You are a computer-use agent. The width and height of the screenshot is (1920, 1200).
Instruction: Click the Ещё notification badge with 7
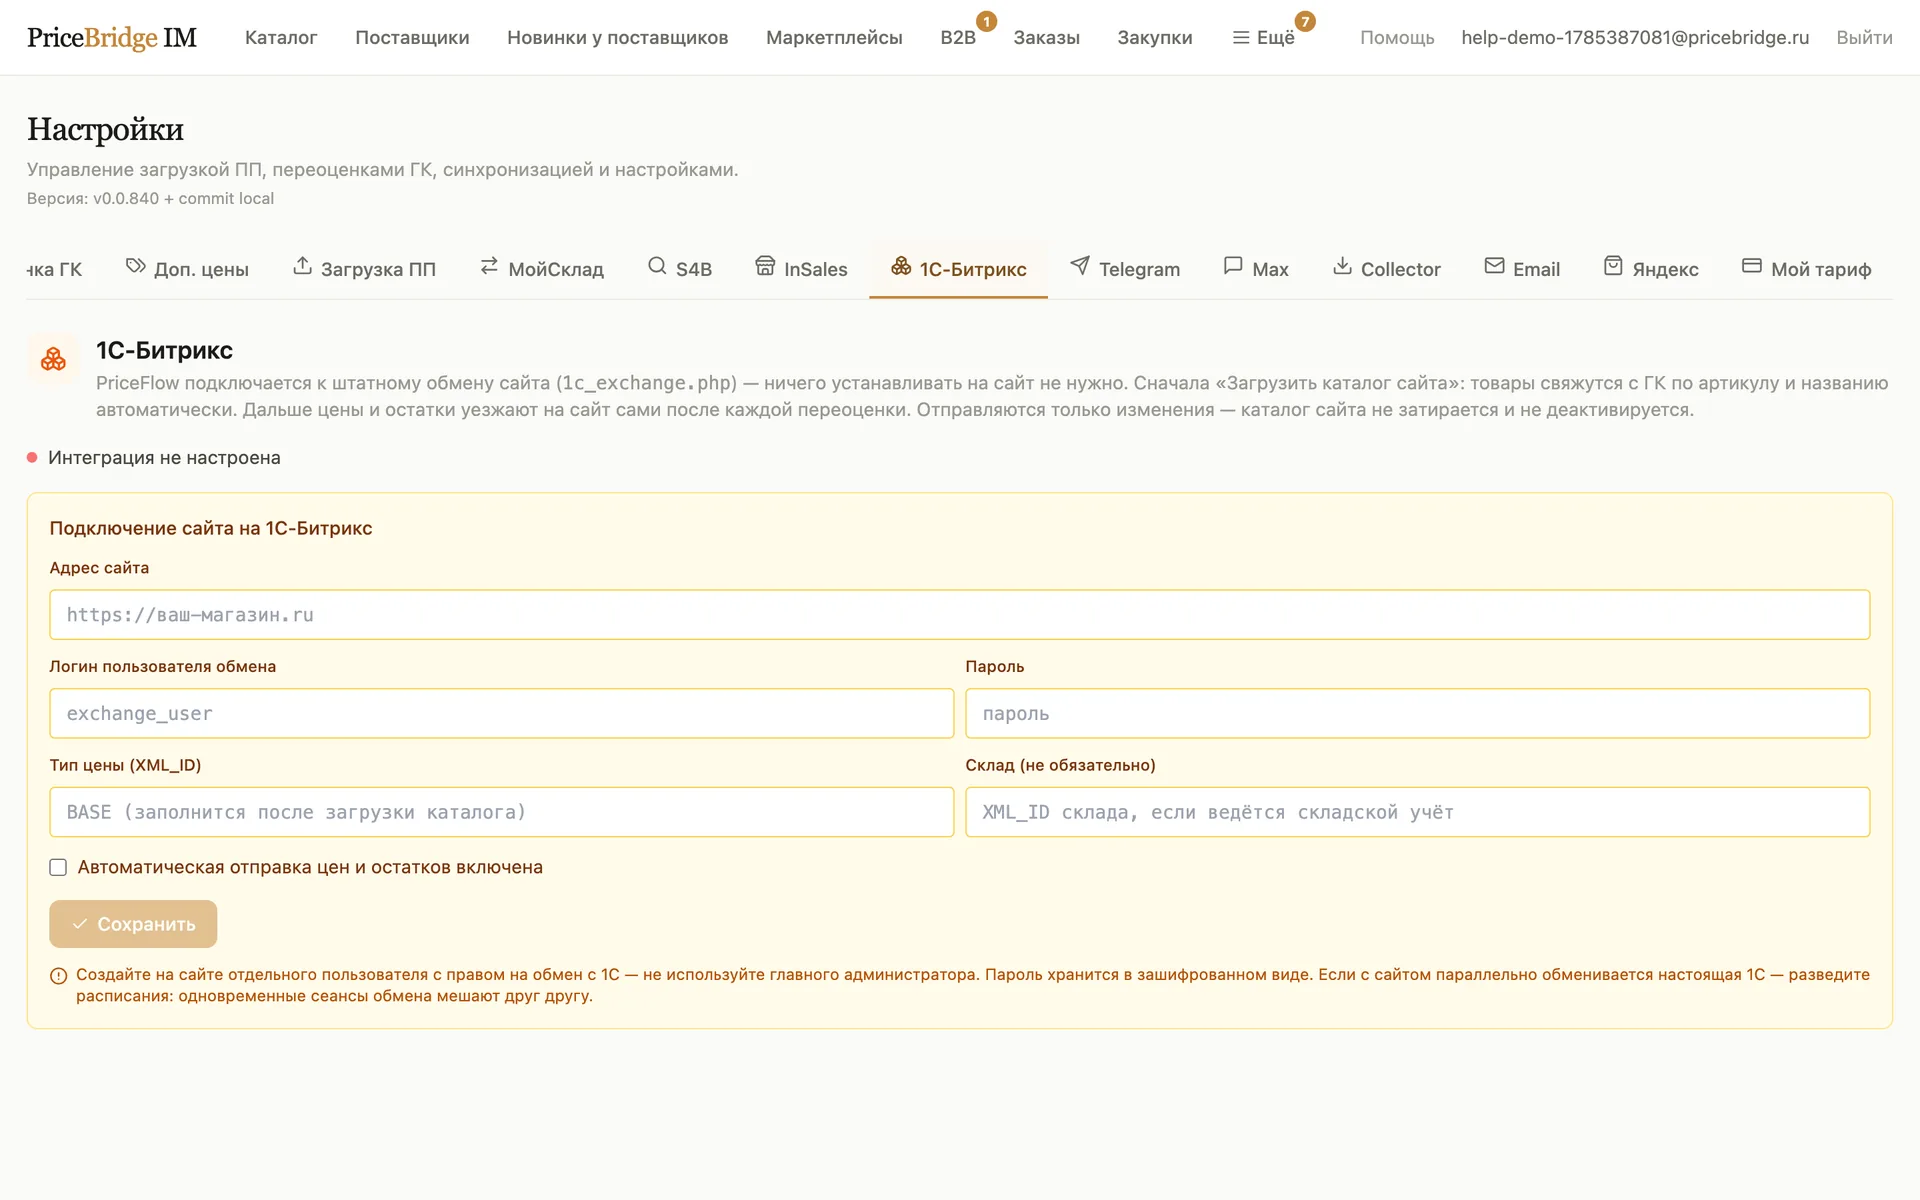[1305, 21]
